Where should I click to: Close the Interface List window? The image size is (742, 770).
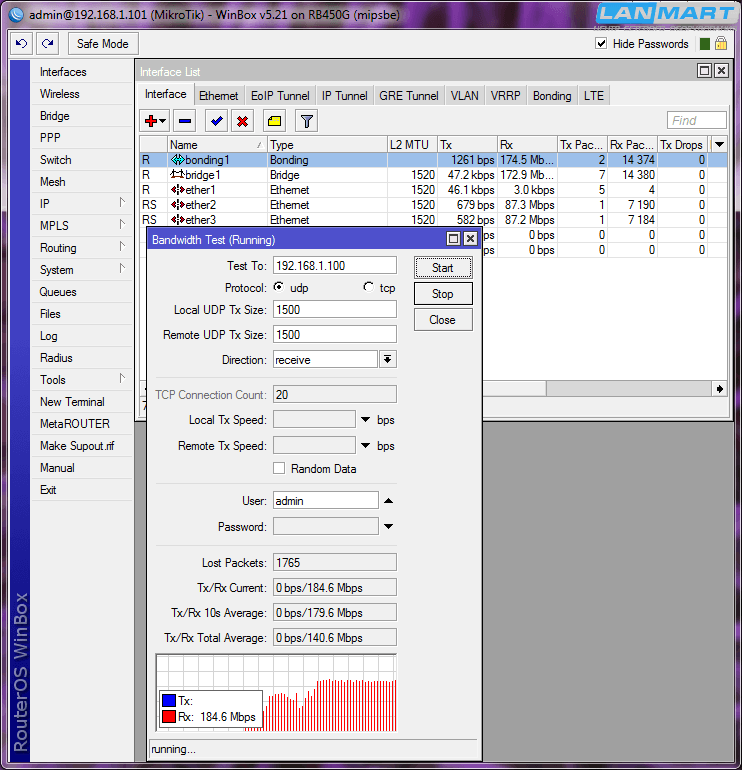point(721,71)
